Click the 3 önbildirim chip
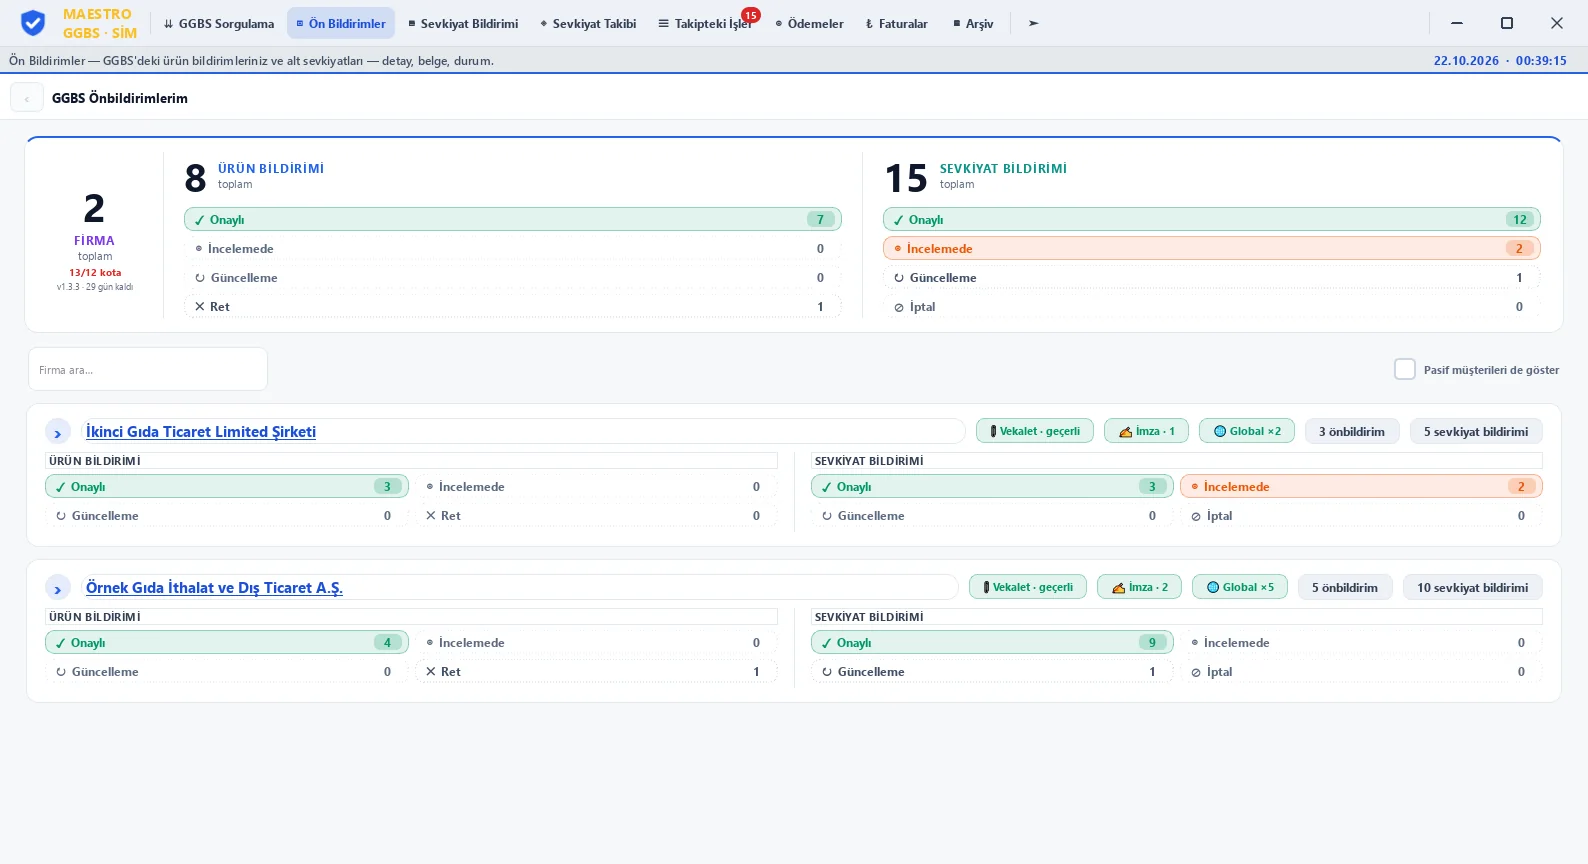 [1352, 431]
